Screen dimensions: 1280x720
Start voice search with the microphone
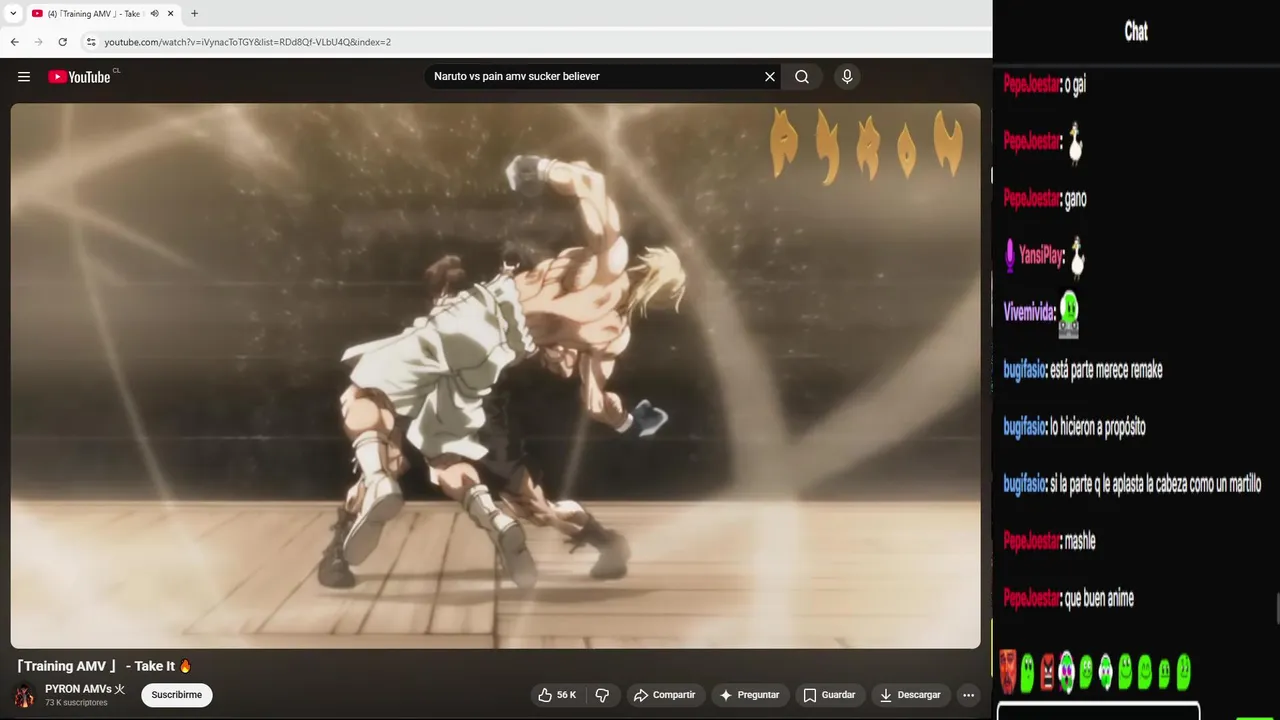click(847, 77)
